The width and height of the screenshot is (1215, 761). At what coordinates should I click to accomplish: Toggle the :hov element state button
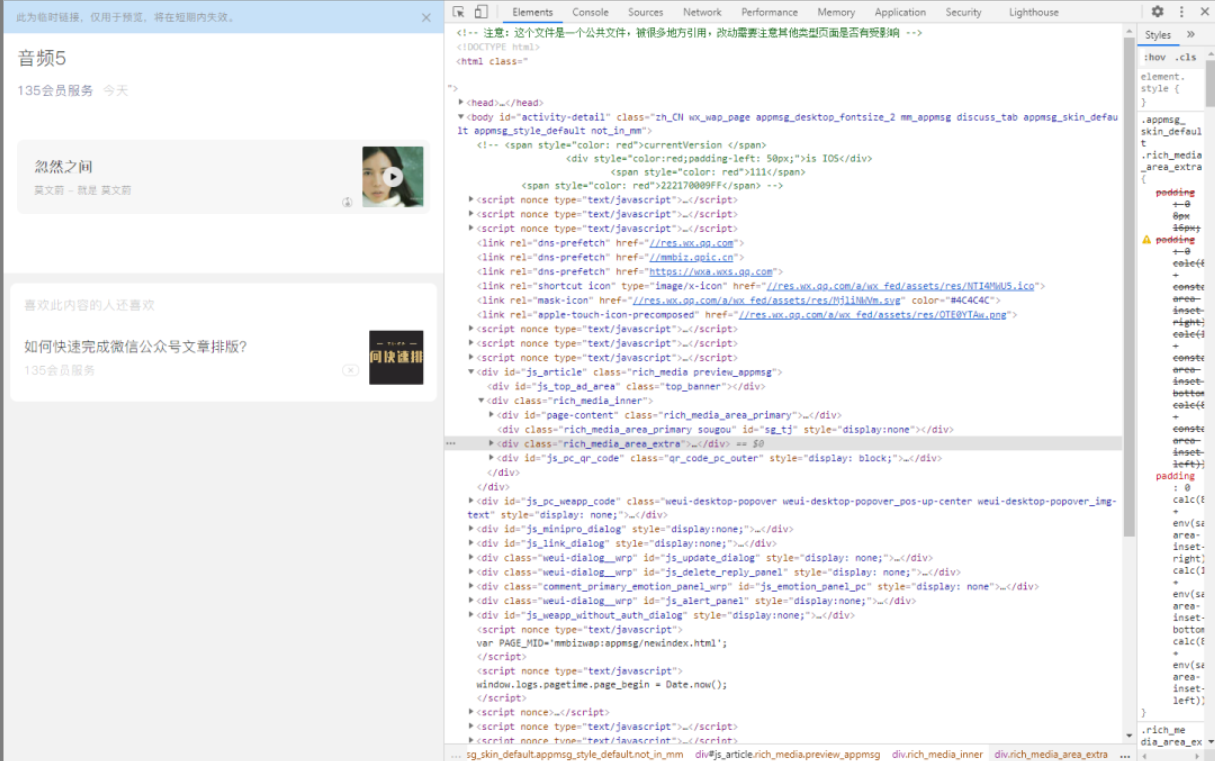pos(1155,57)
